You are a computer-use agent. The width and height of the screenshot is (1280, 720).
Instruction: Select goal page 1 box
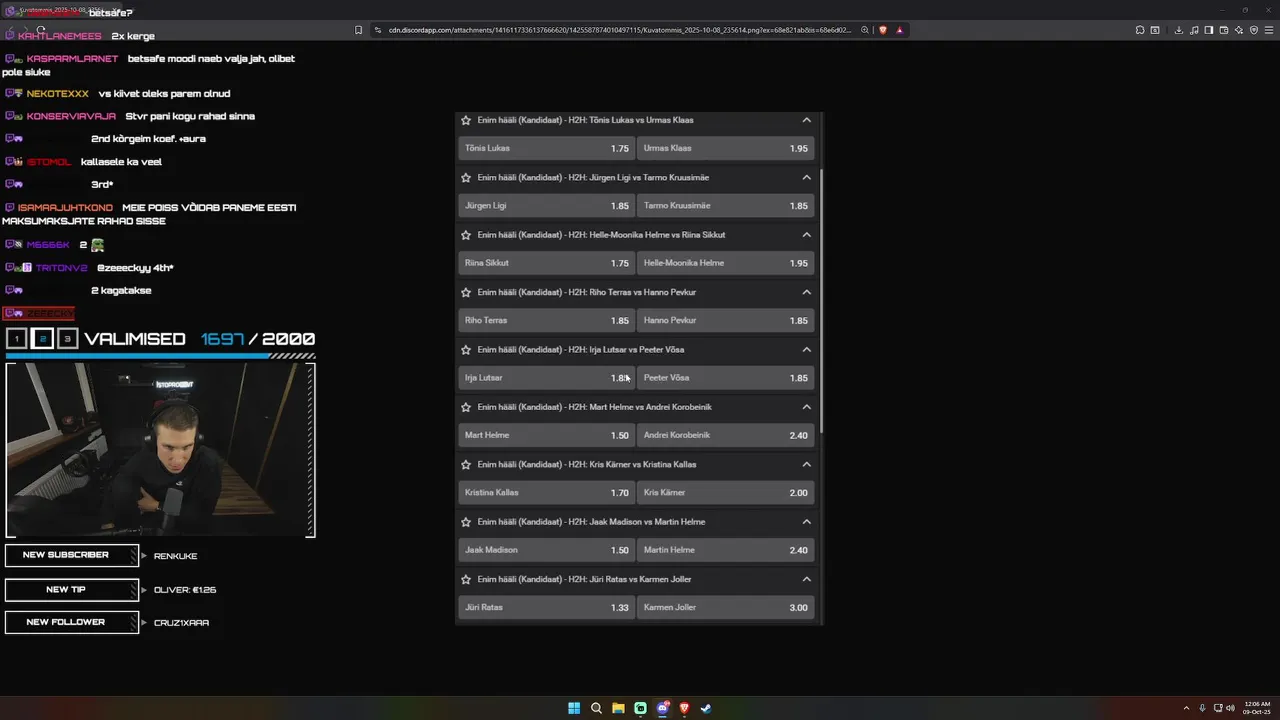coord(16,339)
